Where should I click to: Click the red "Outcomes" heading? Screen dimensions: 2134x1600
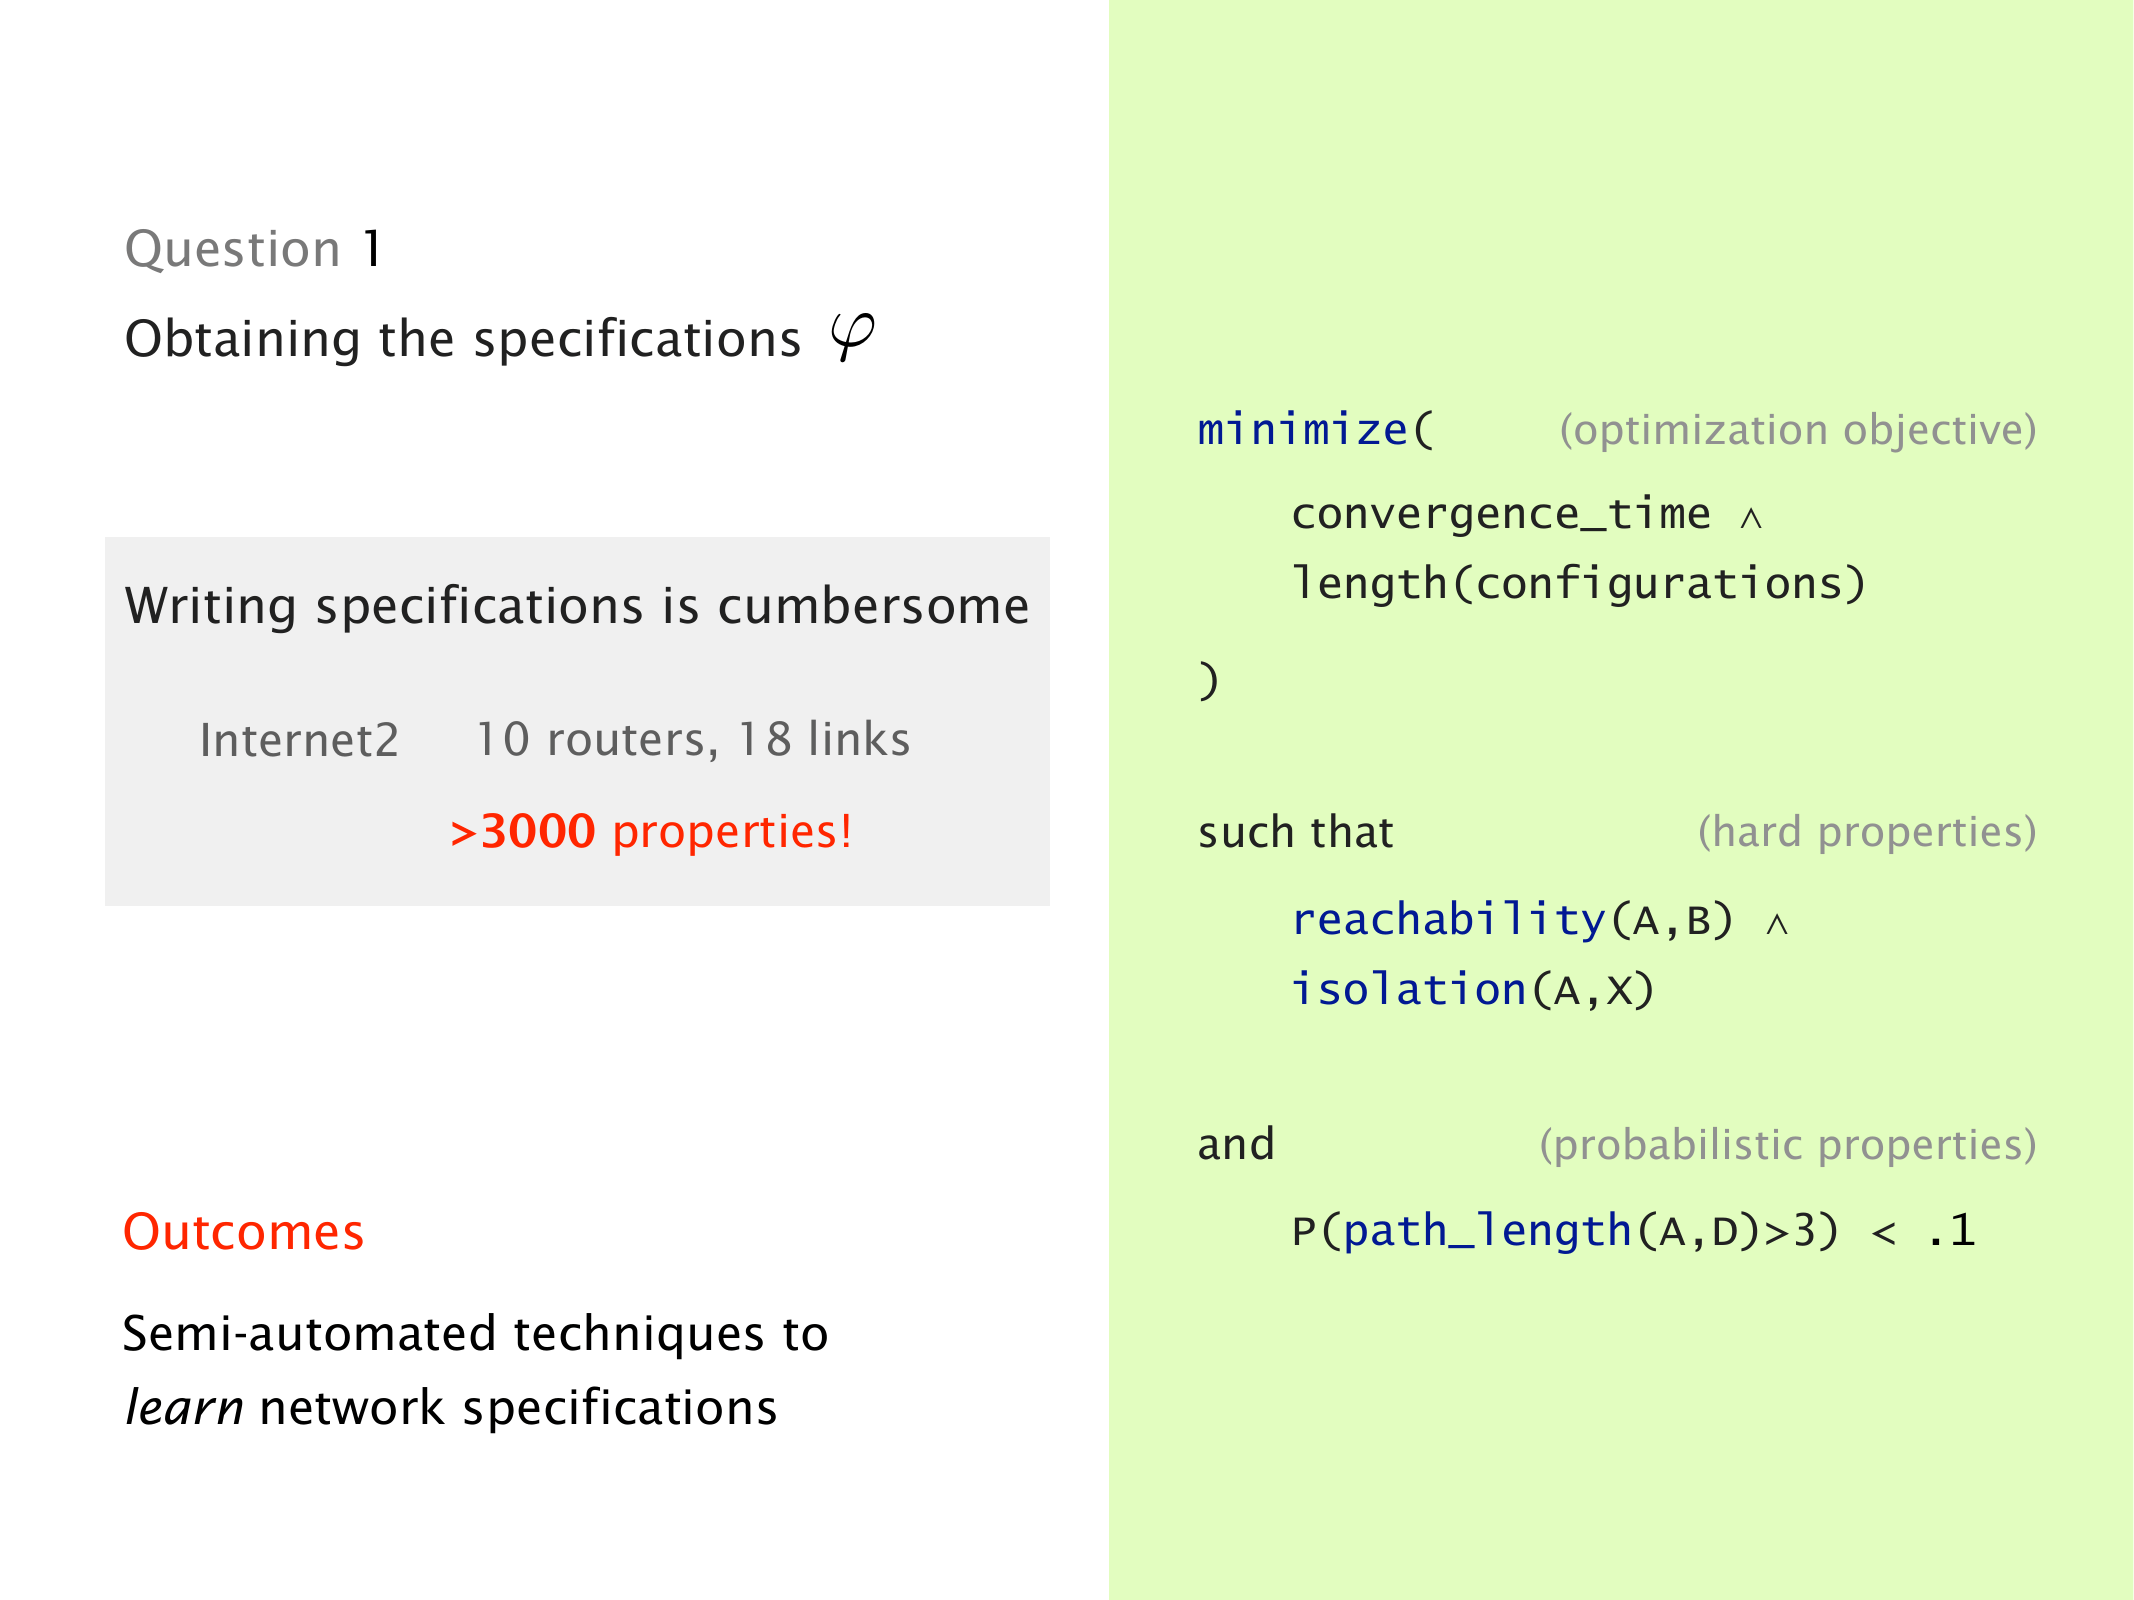(x=243, y=1232)
